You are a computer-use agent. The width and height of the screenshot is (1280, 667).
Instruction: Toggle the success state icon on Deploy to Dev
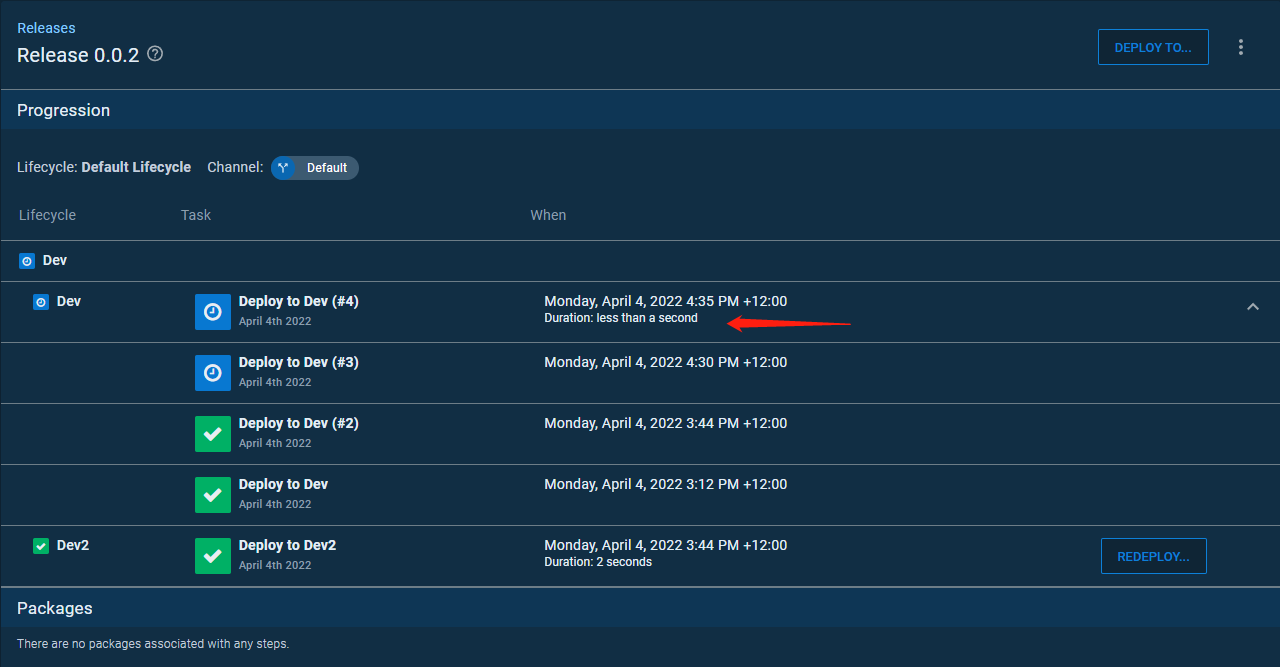coord(212,494)
